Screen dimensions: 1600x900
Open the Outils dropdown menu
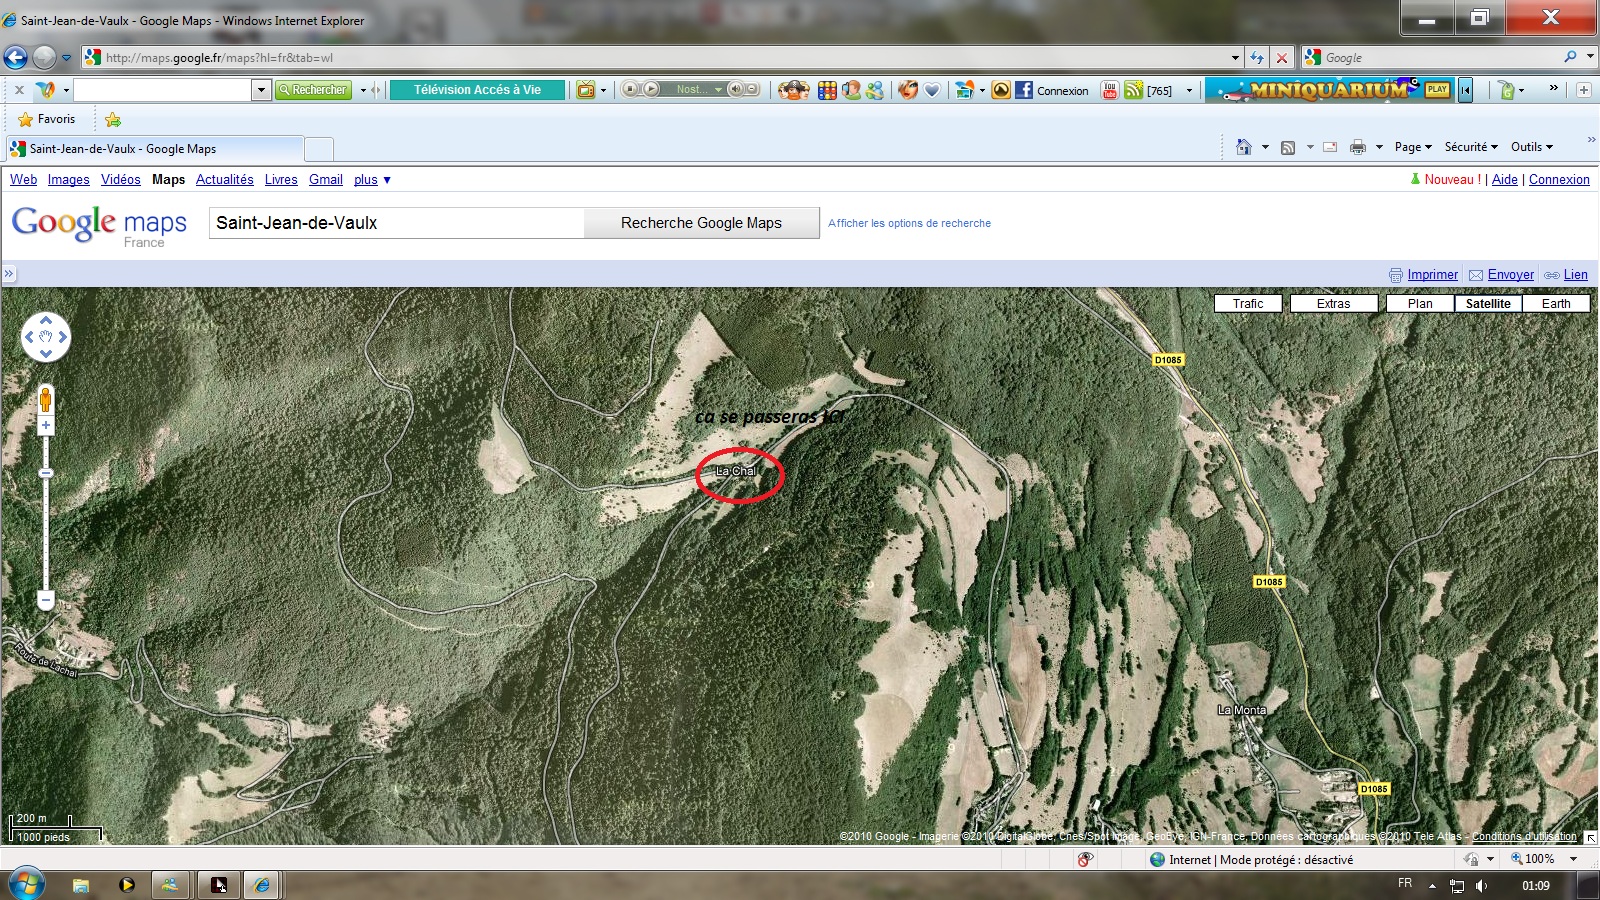click(1531, 147)
